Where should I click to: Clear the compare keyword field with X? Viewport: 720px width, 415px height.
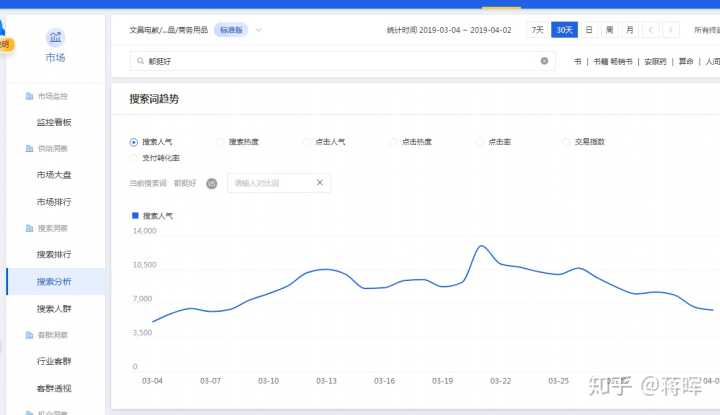click(319, 183)
